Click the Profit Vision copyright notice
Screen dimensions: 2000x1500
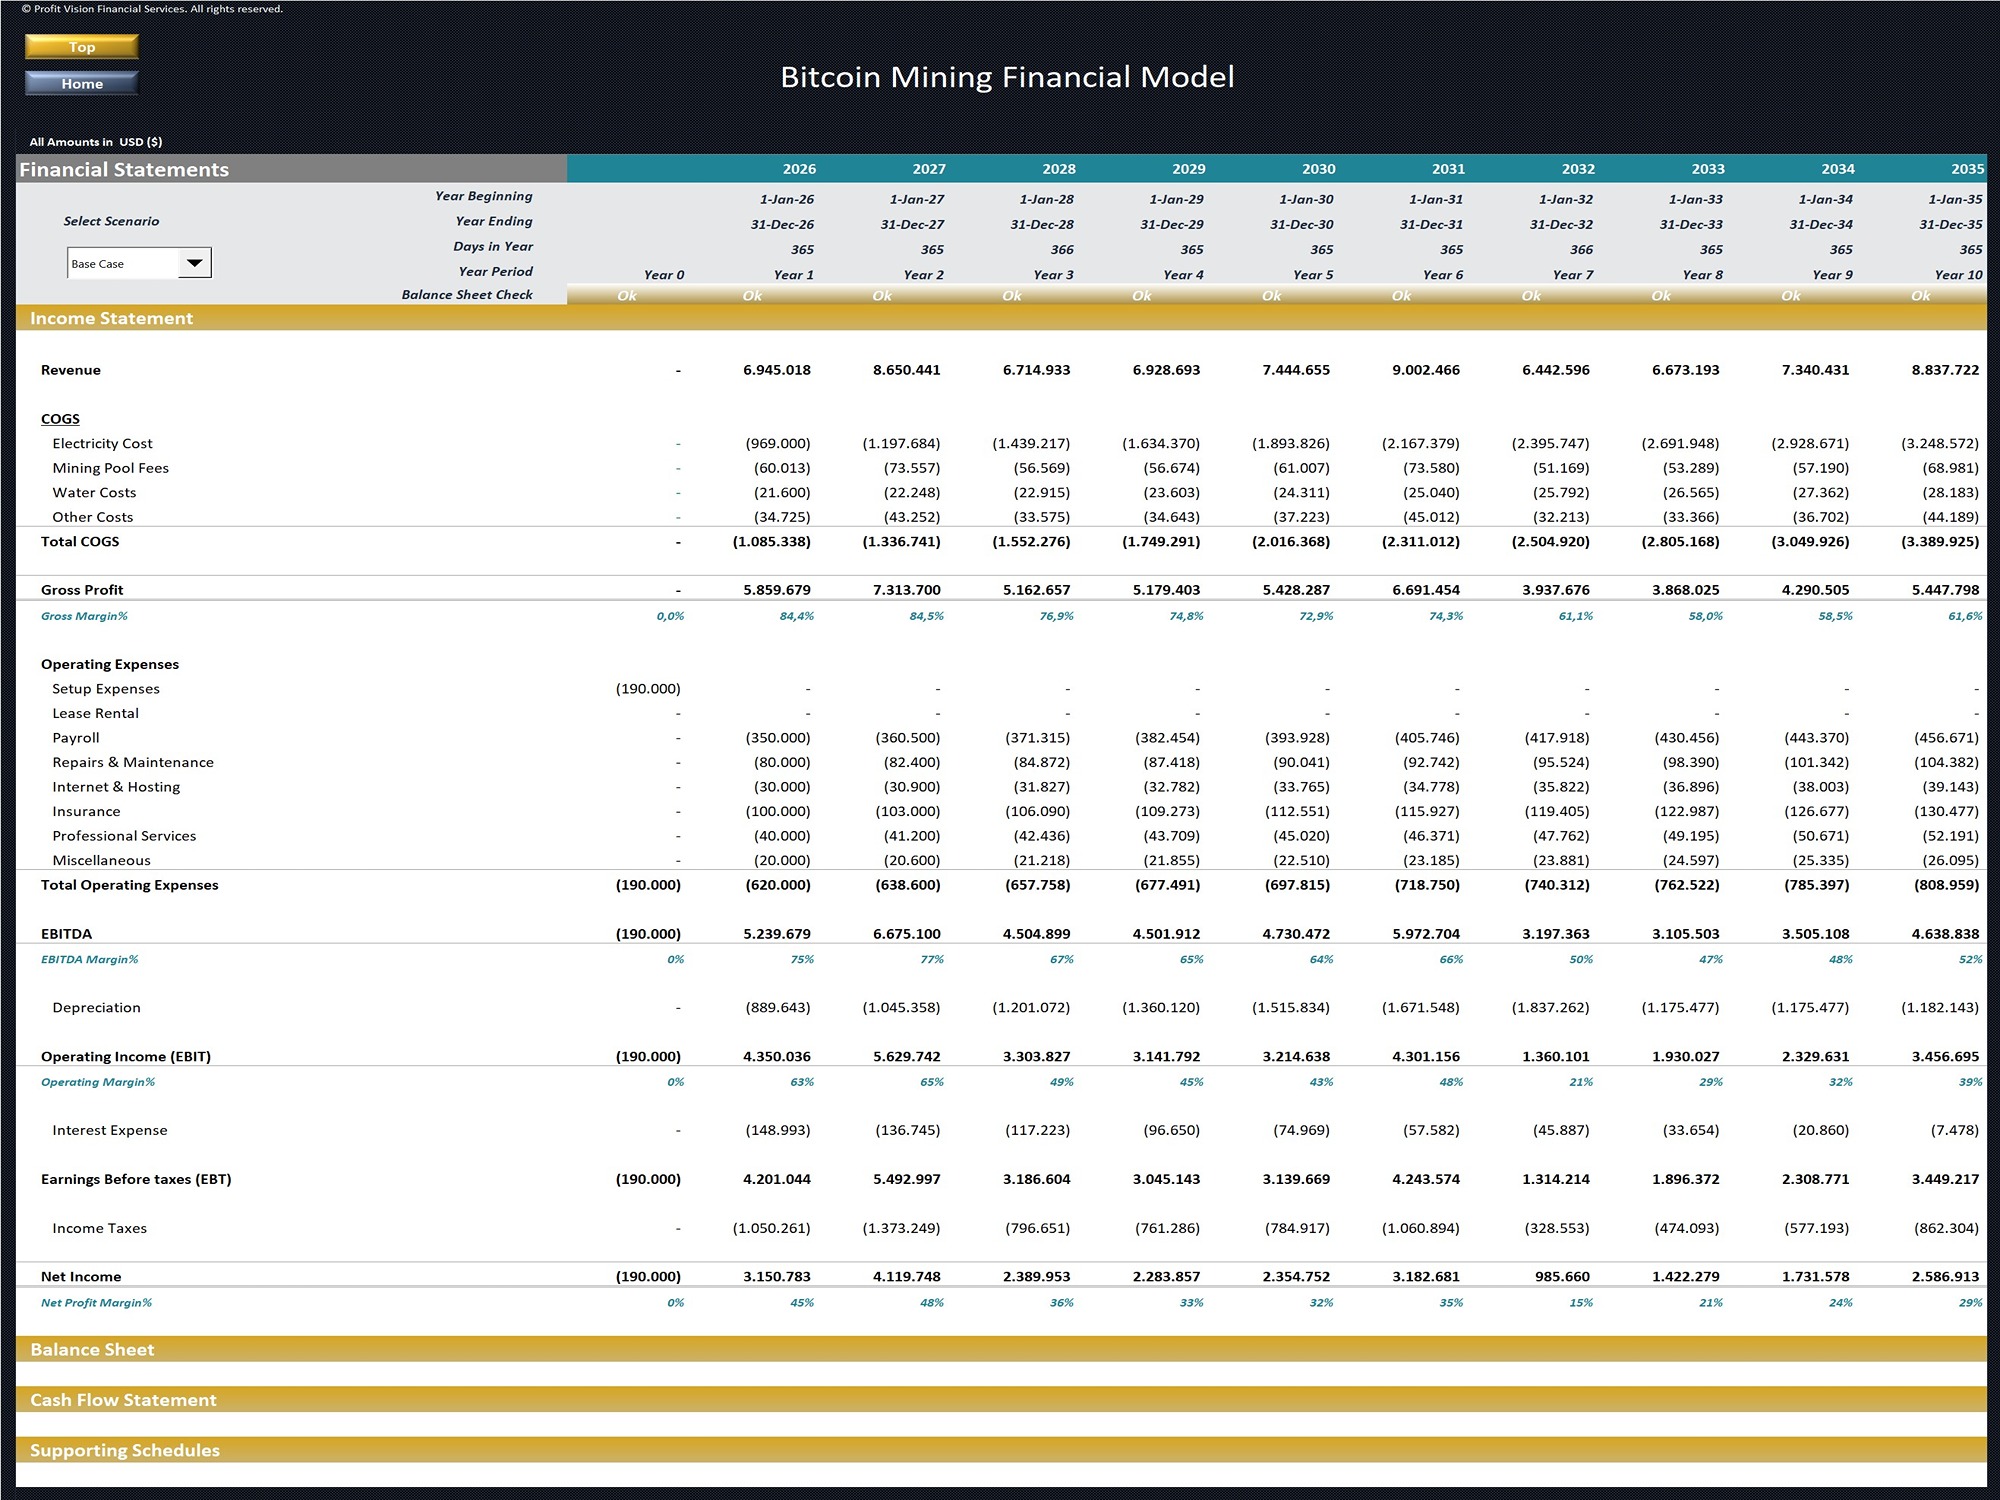point(155,8)
